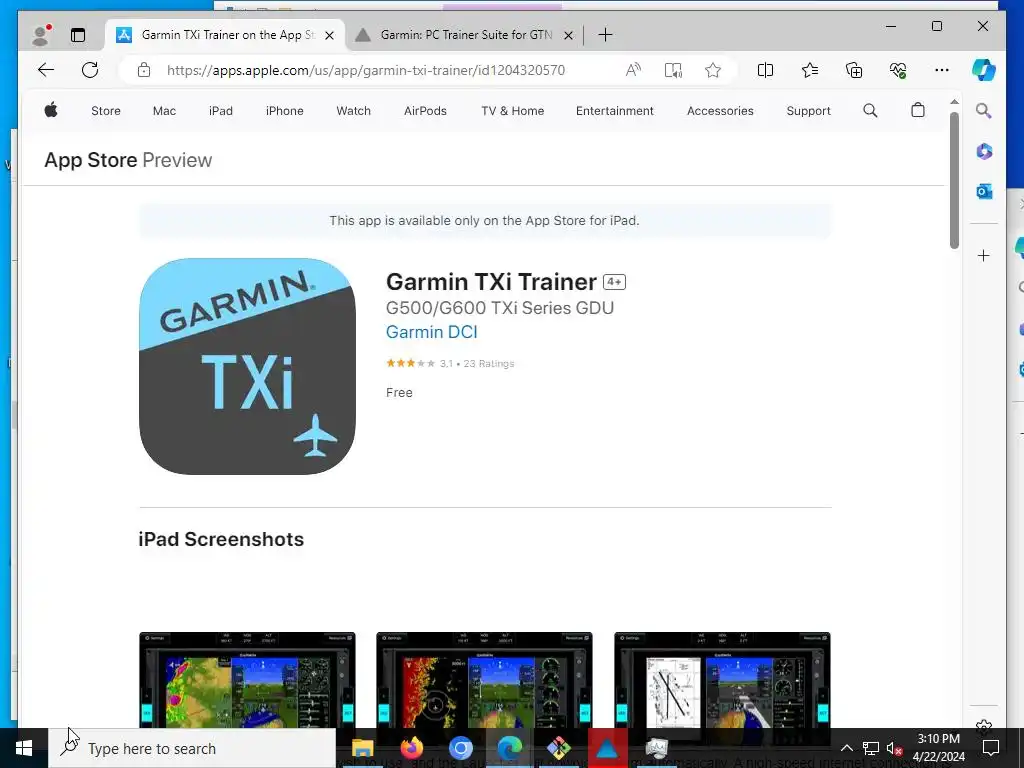Open the TV & Home menu item
Screen dimensions: 1024x768
[513, 111]
